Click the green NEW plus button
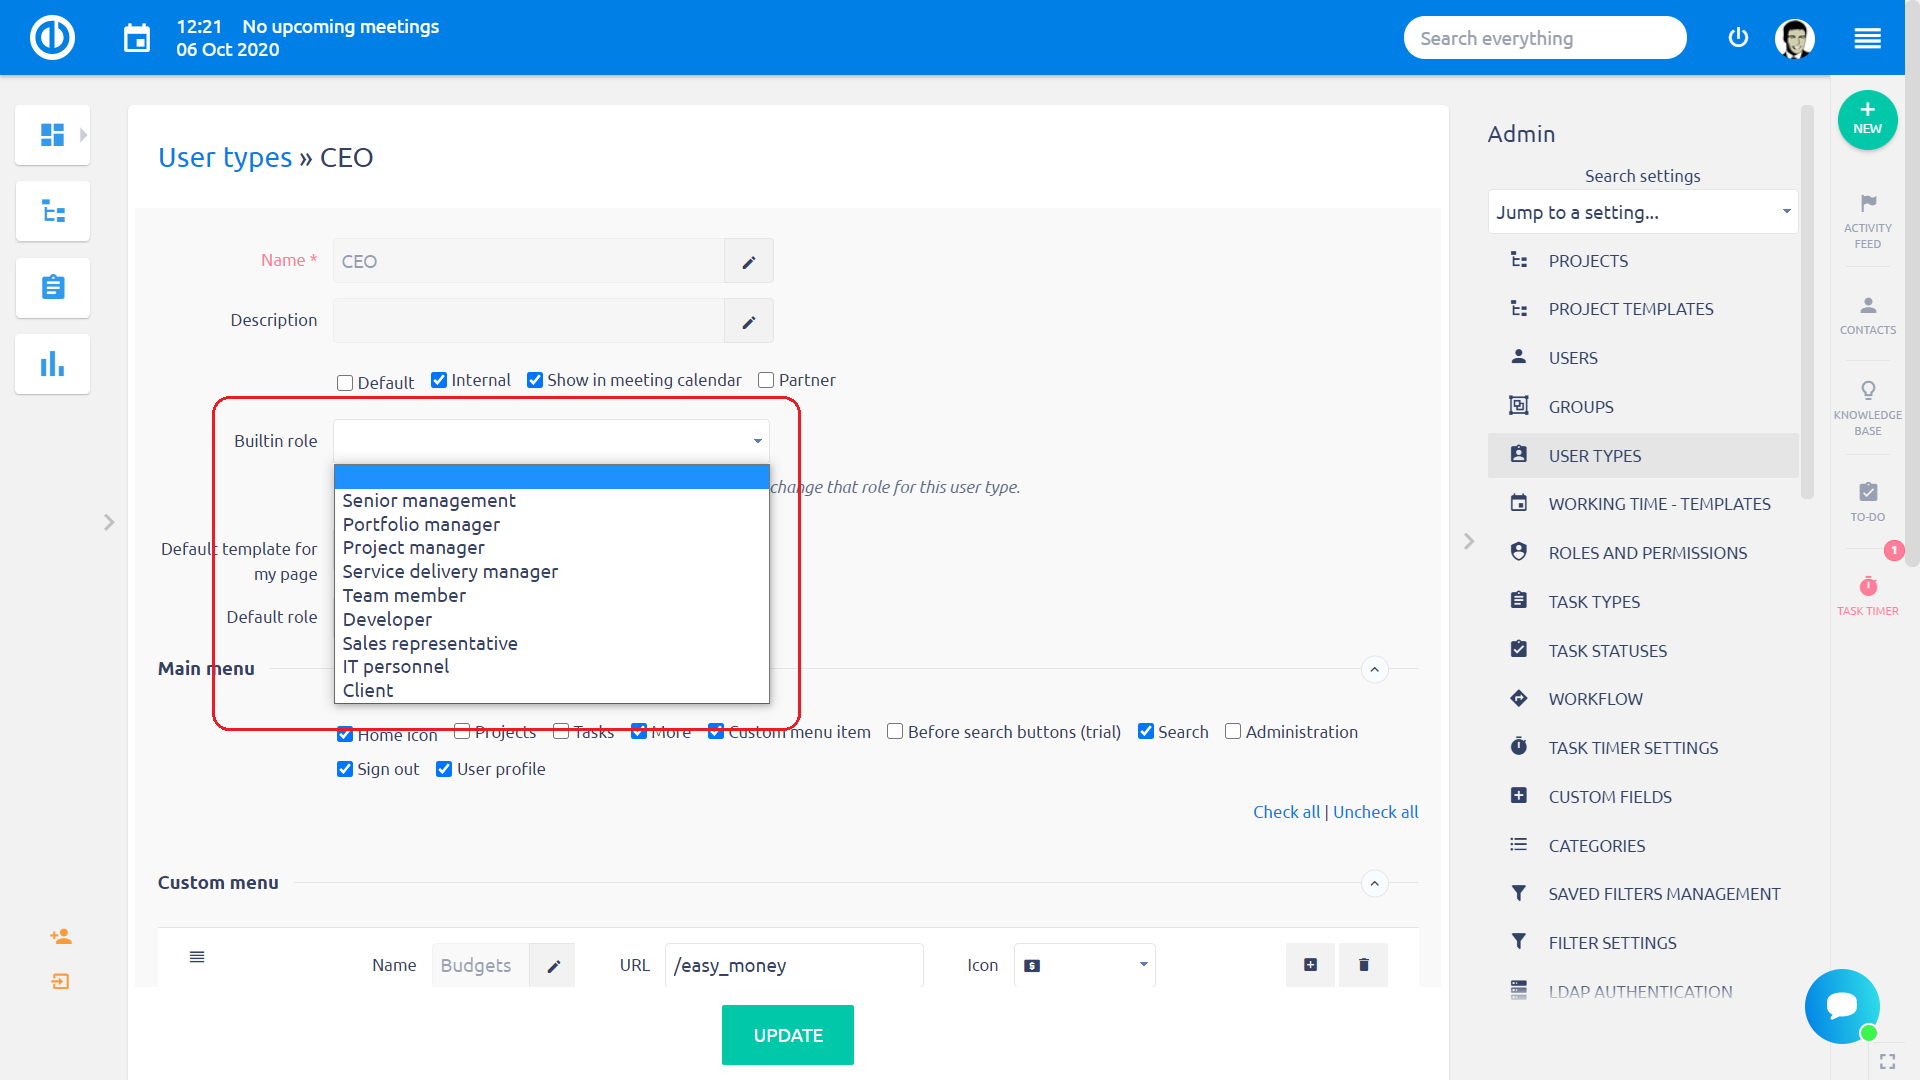 [1866, 119]
